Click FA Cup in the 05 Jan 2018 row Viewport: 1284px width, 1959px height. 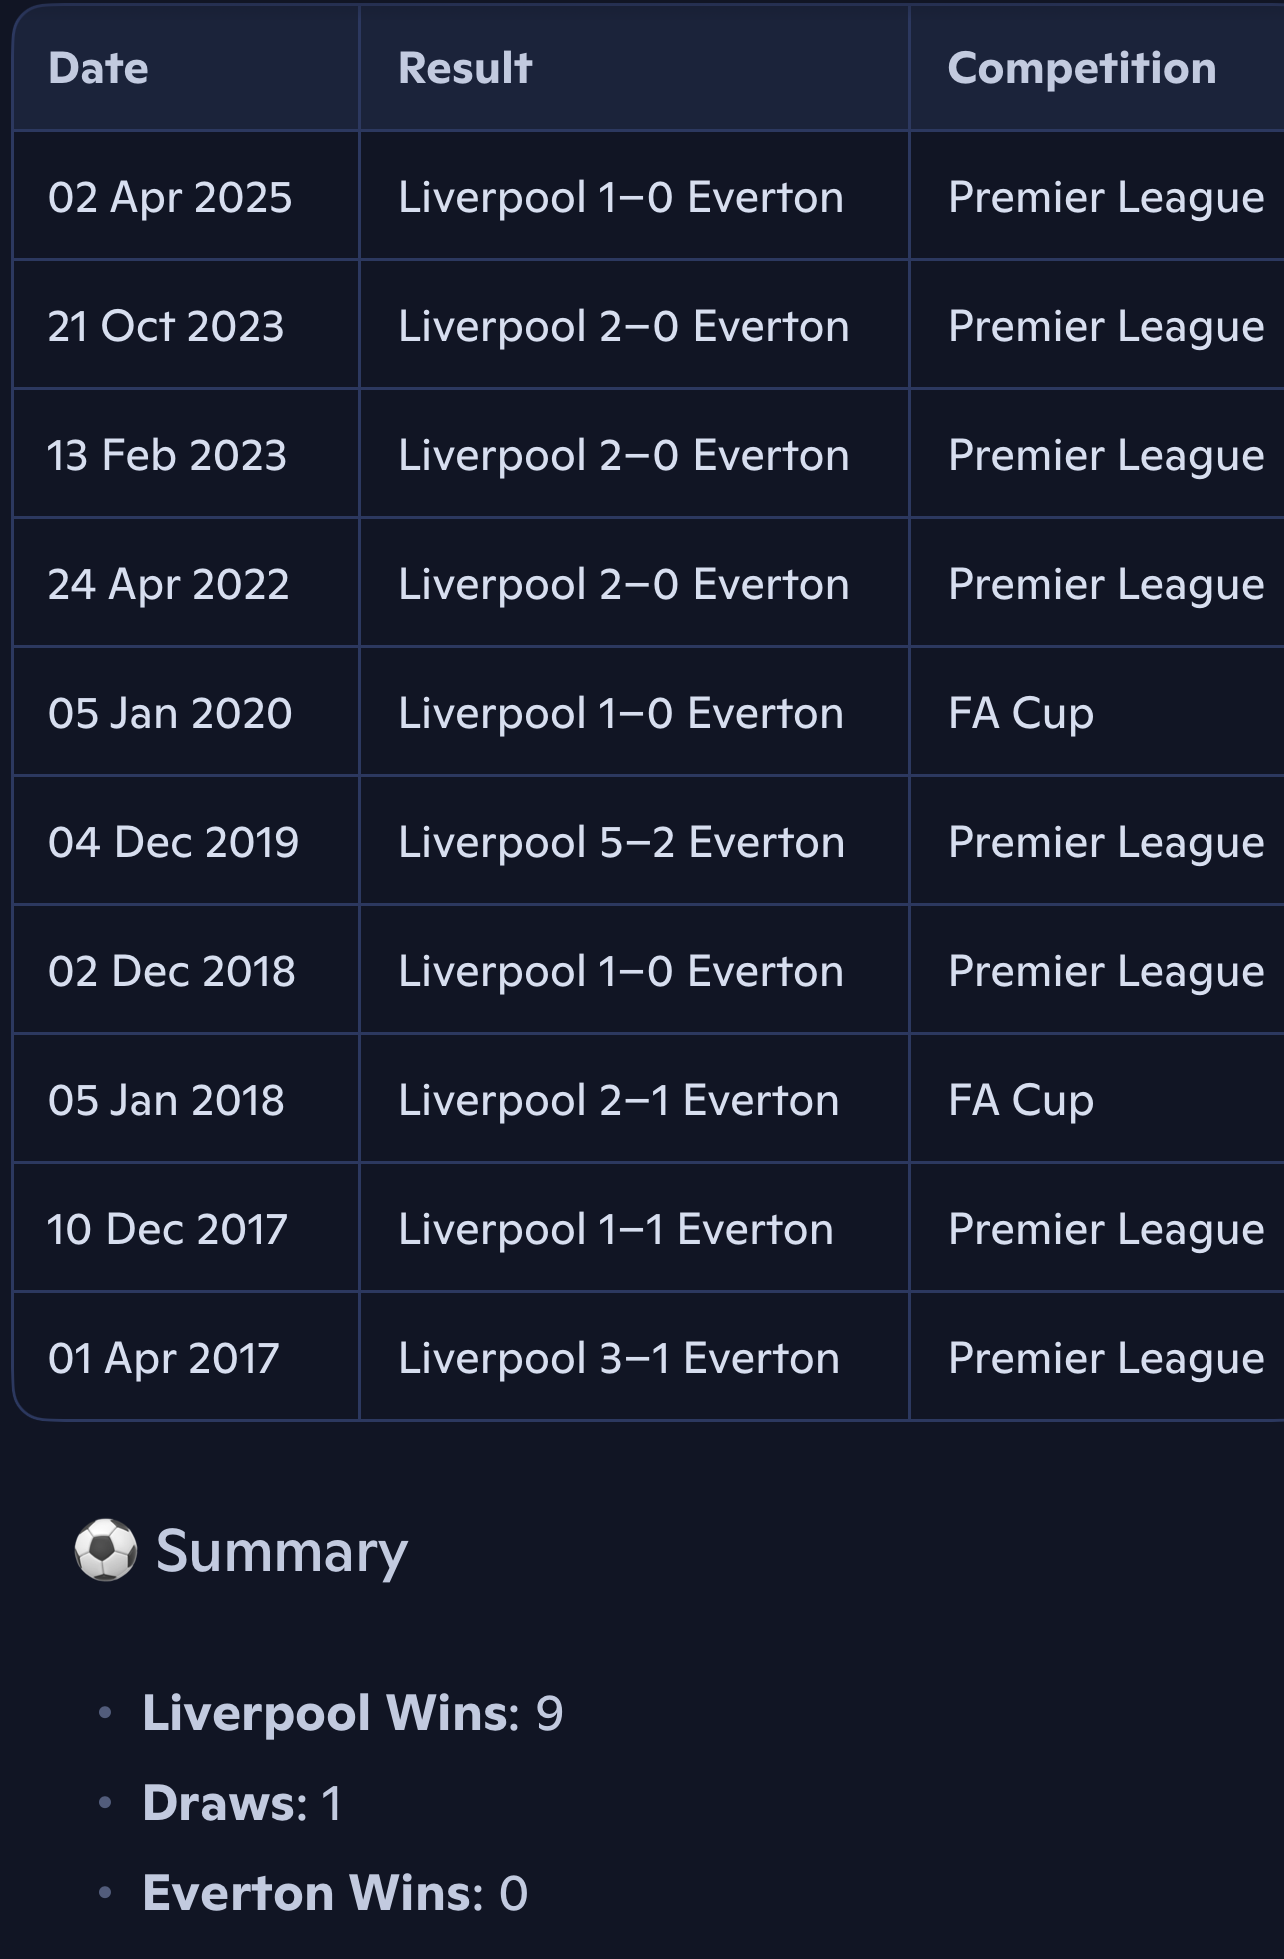1020,1100
